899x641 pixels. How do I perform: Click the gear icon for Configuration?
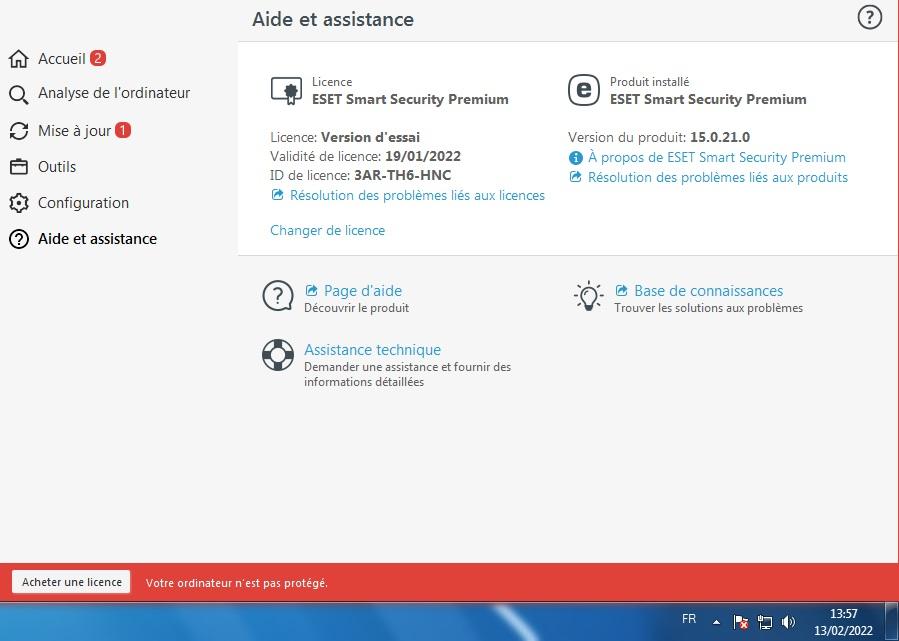(x=19, y=203)
